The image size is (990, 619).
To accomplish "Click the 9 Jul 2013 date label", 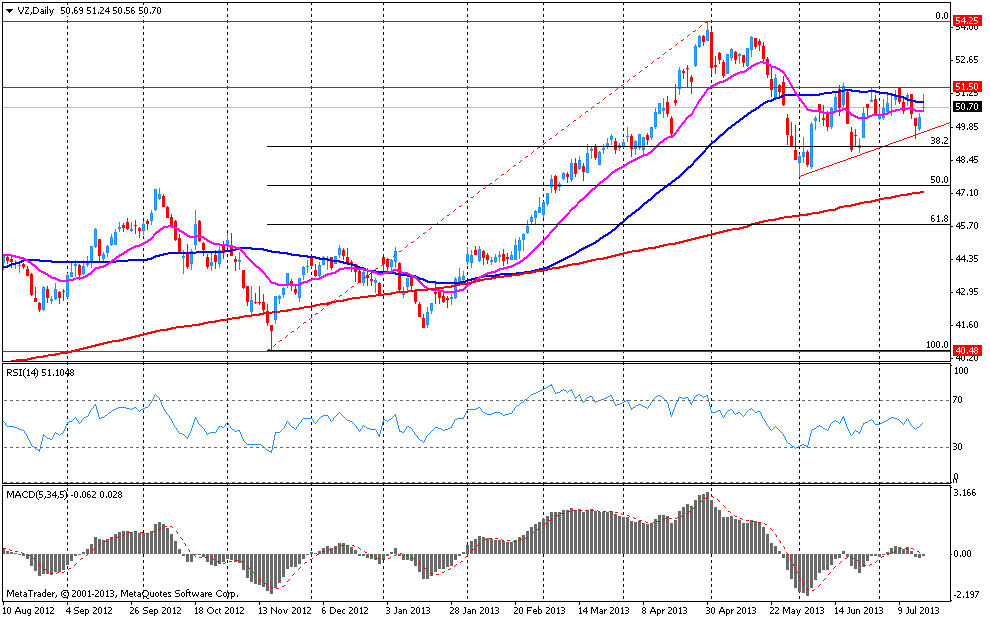I will coord(918,611).
